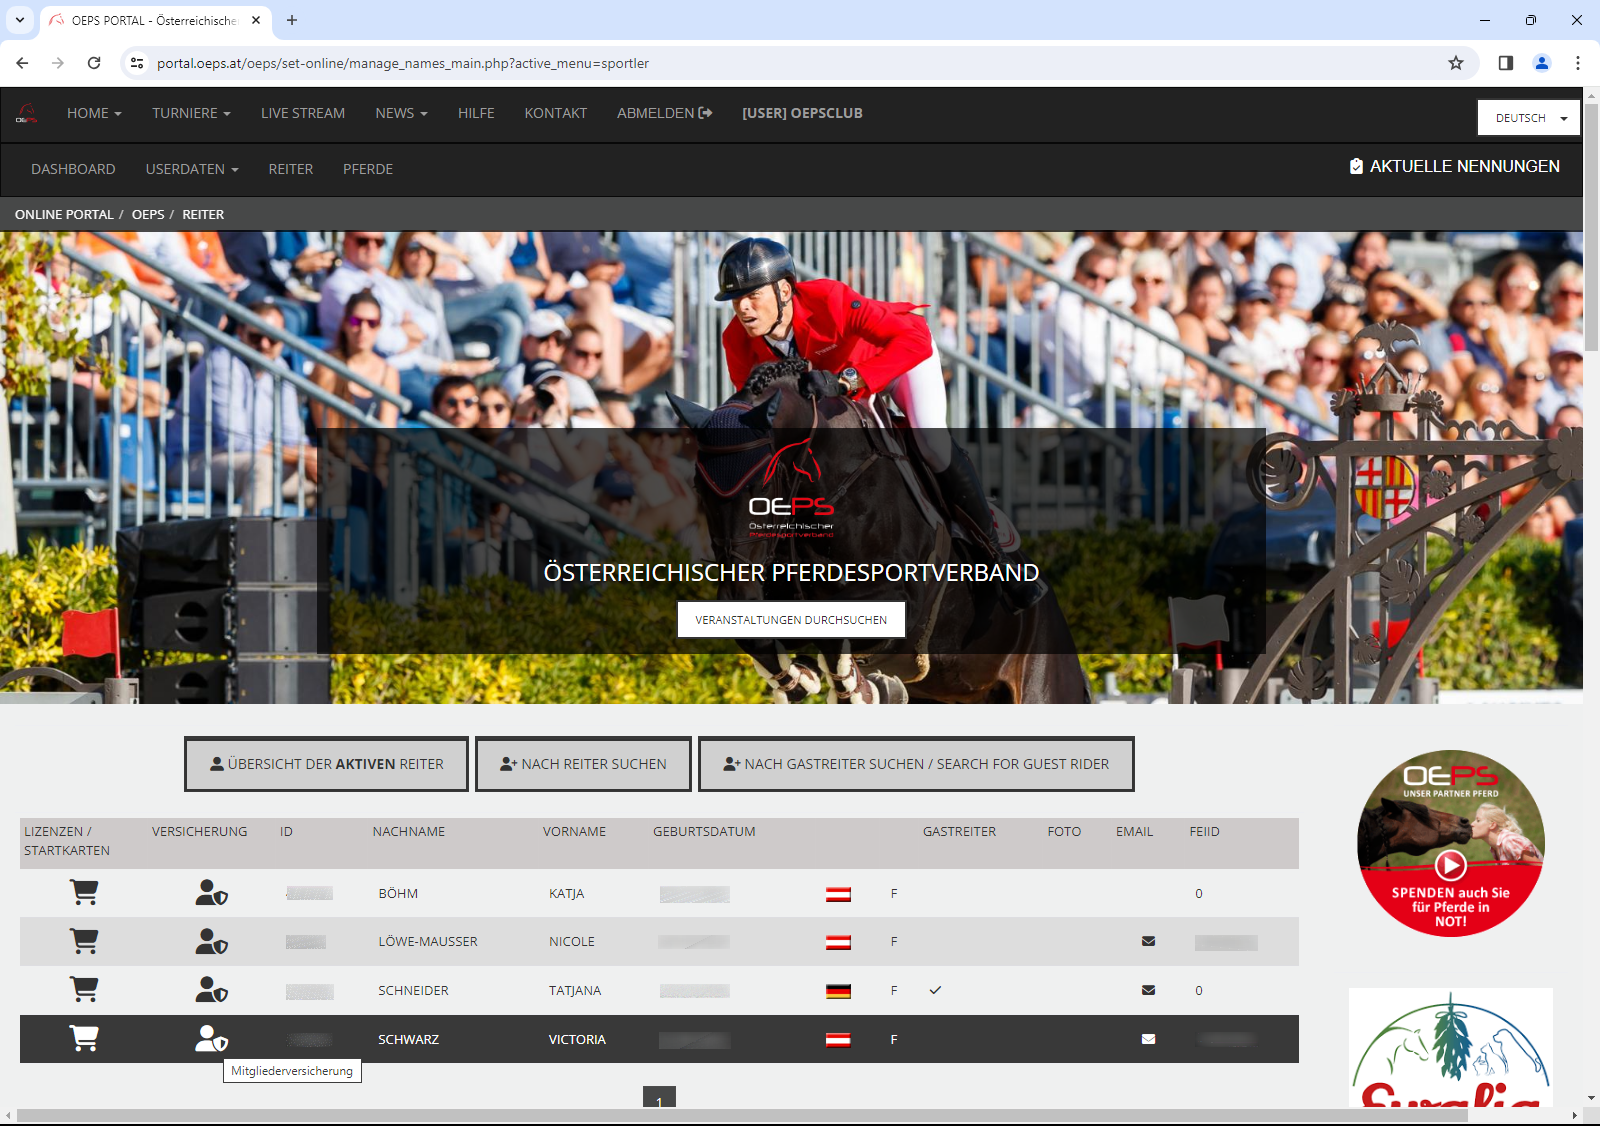This screenshot has height=1126, width=1600.
Task: Open shopping cart for Schwarz Victoria
Action: 84,1038
